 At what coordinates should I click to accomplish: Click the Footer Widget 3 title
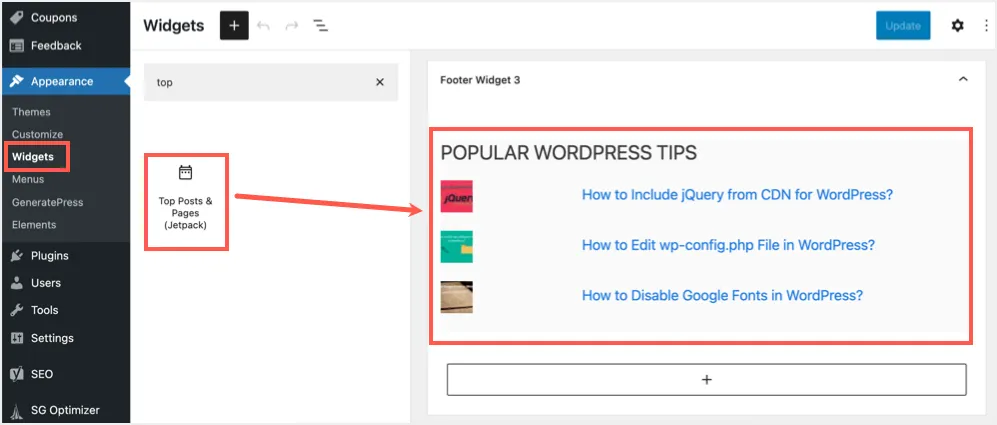coord(480,80)
